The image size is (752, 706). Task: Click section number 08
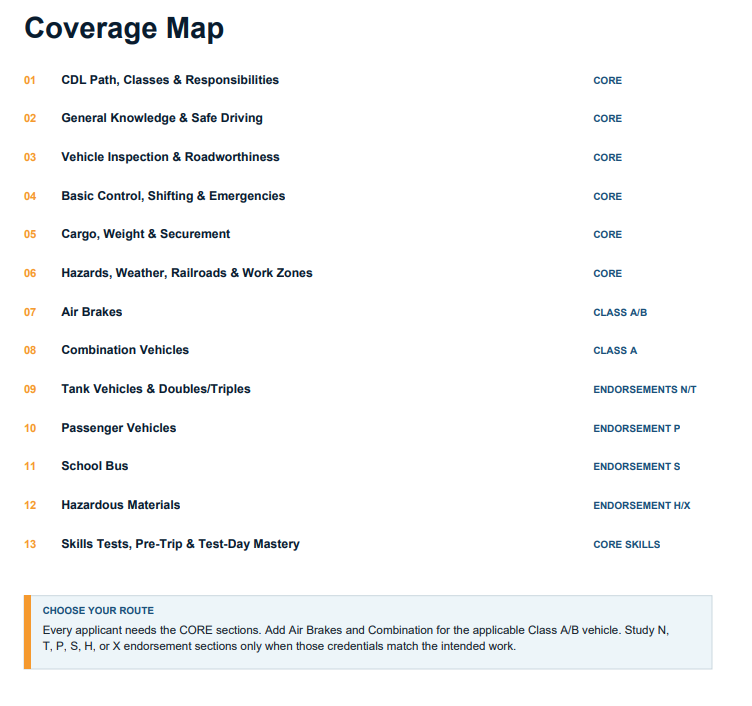tap(30, 350)
